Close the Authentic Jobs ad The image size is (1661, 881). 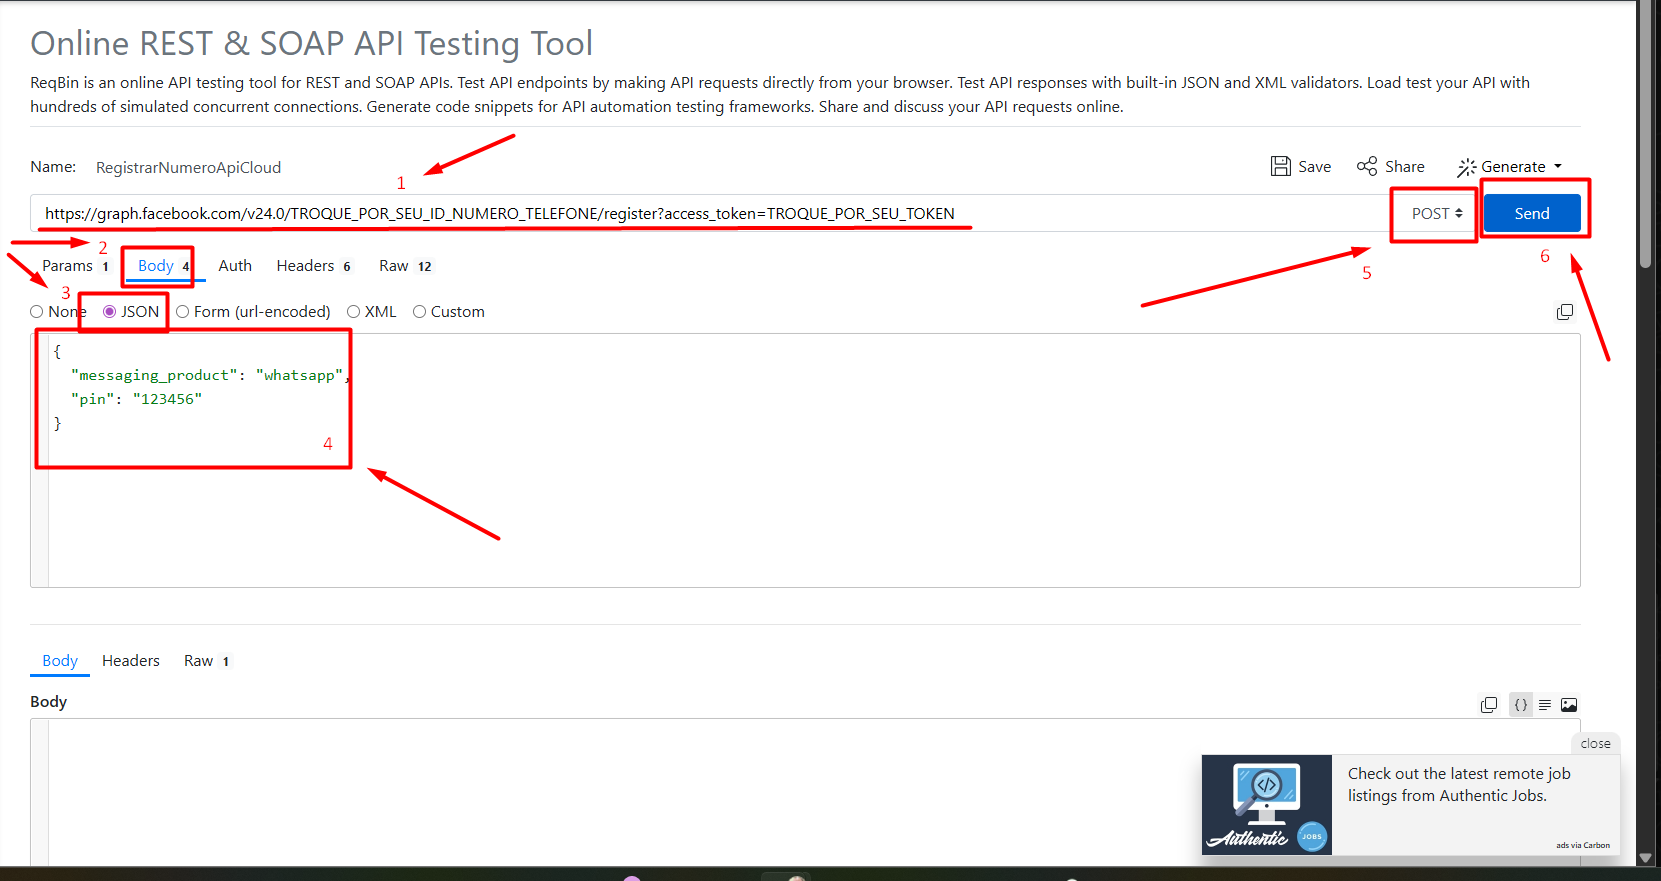pos(1595,744)
